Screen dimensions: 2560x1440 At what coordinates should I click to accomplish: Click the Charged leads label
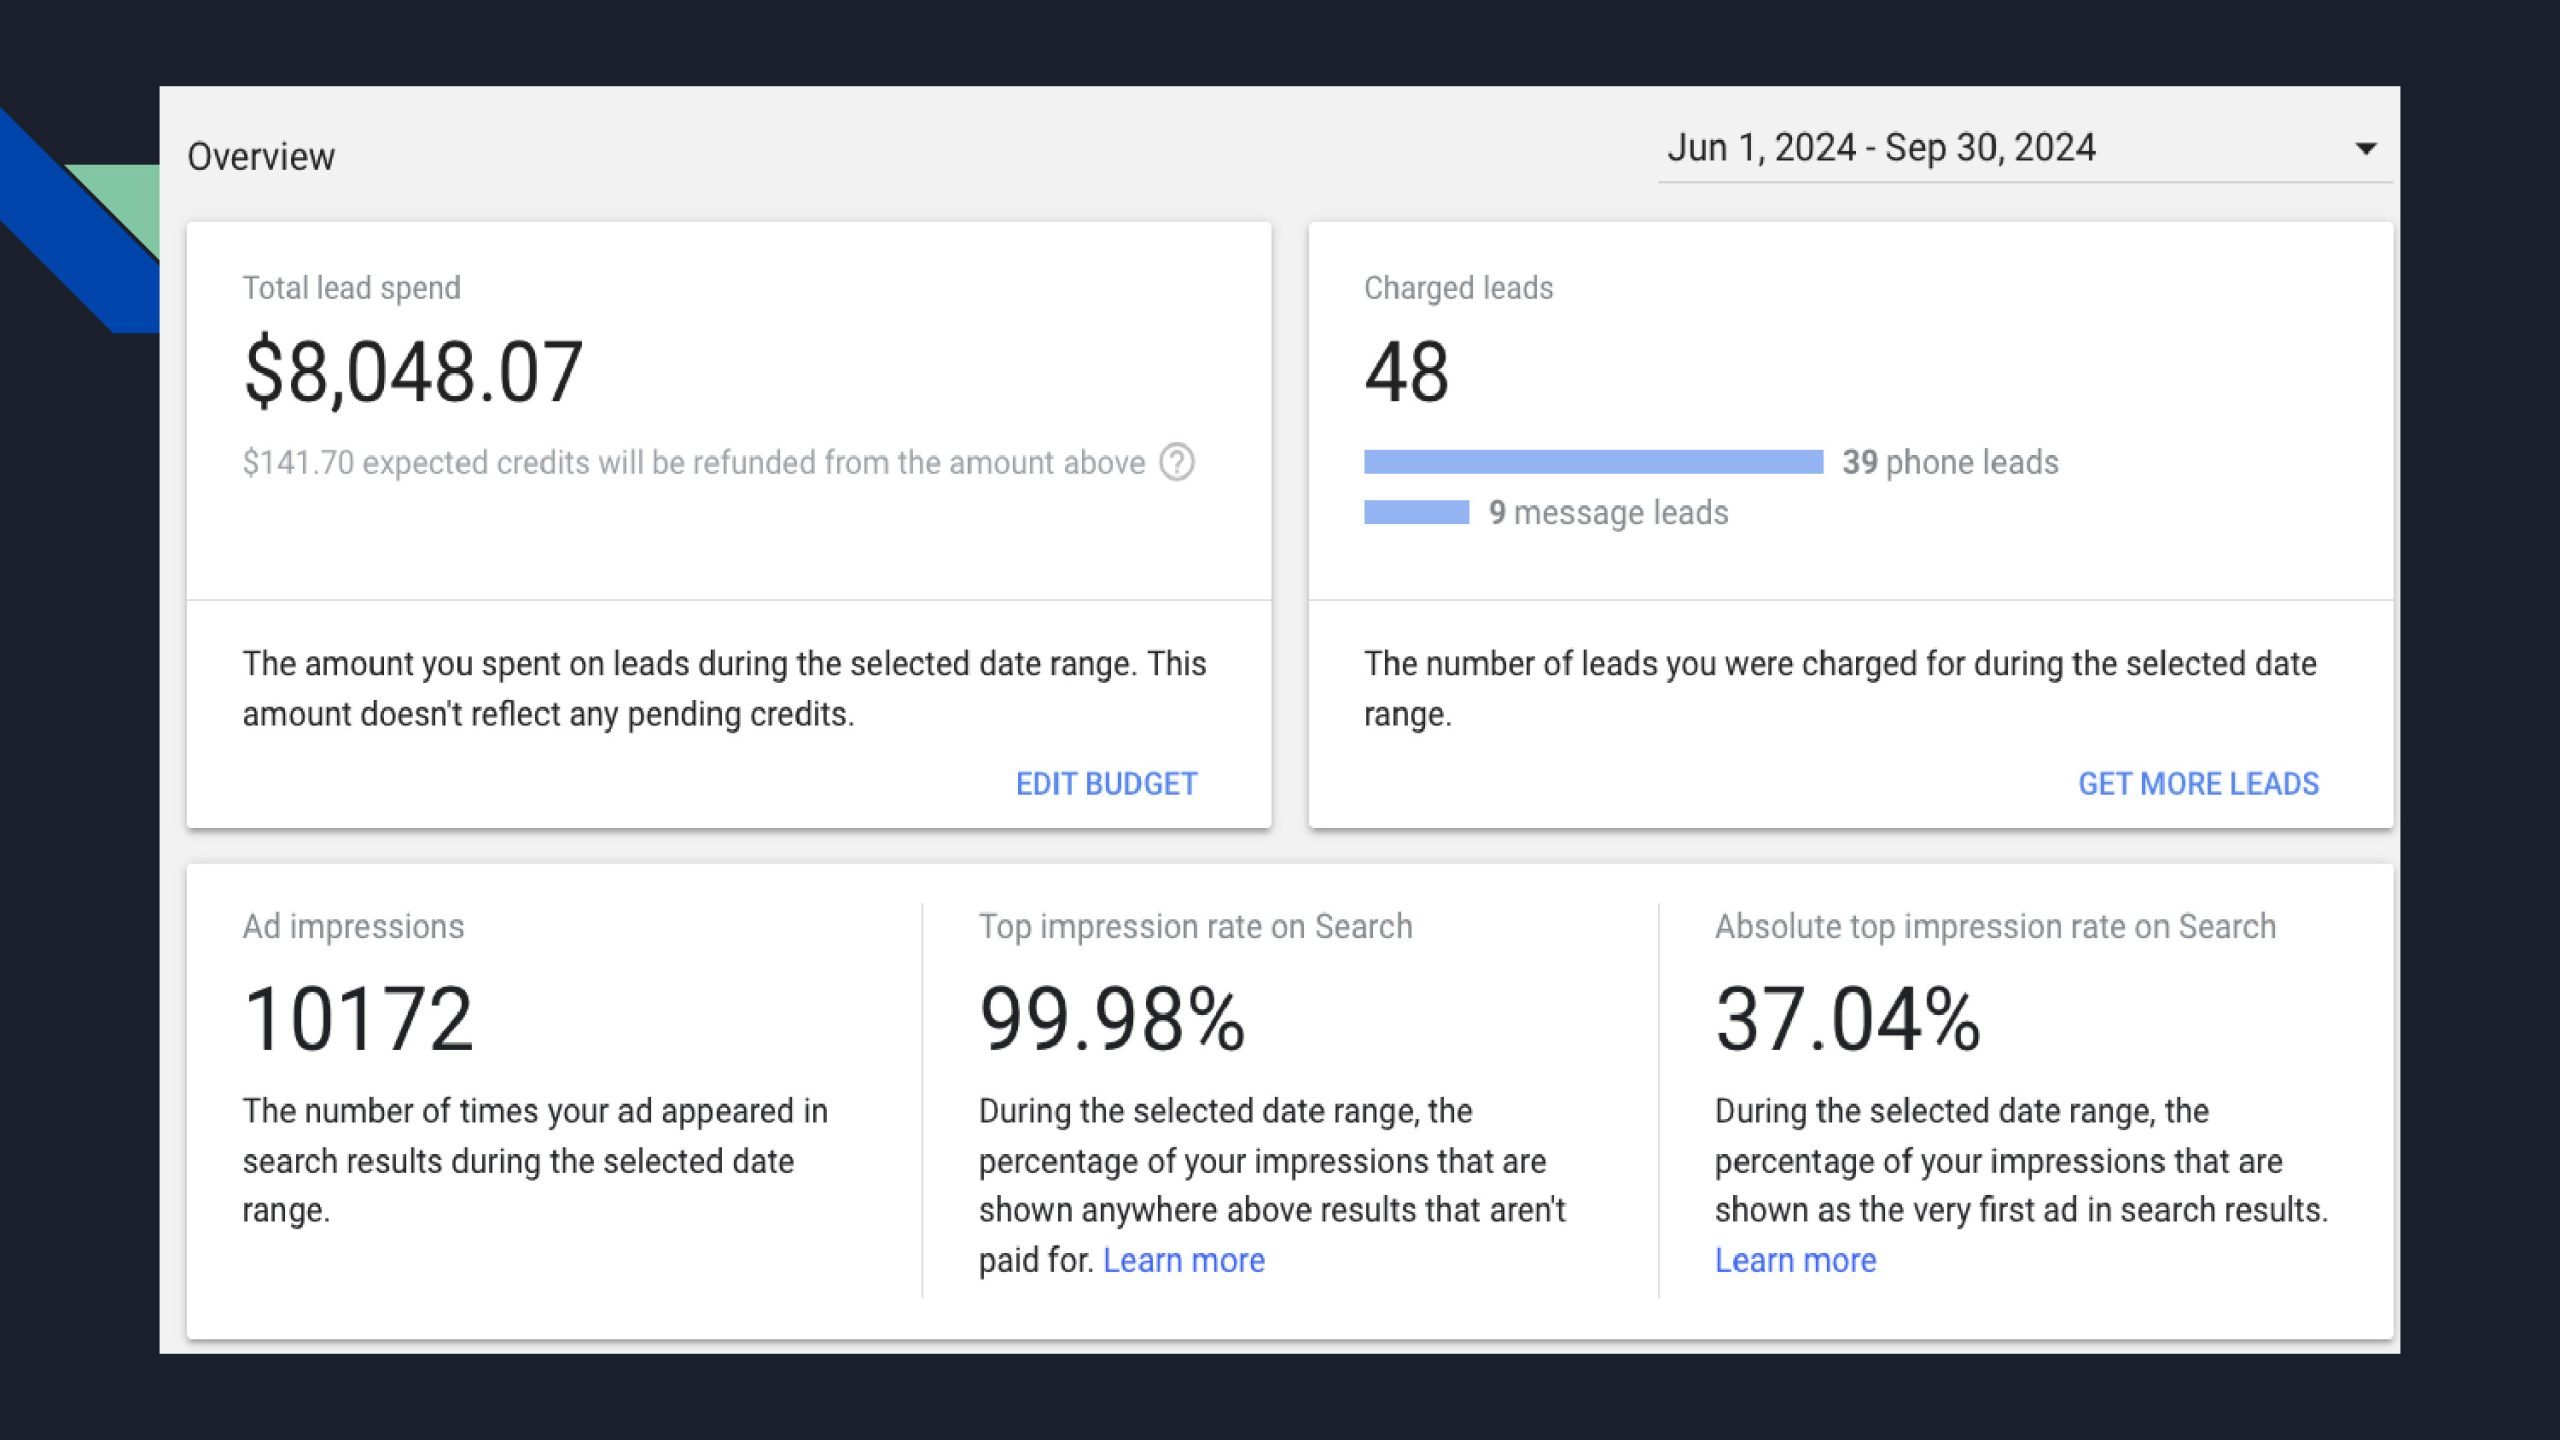point(1458,288)
